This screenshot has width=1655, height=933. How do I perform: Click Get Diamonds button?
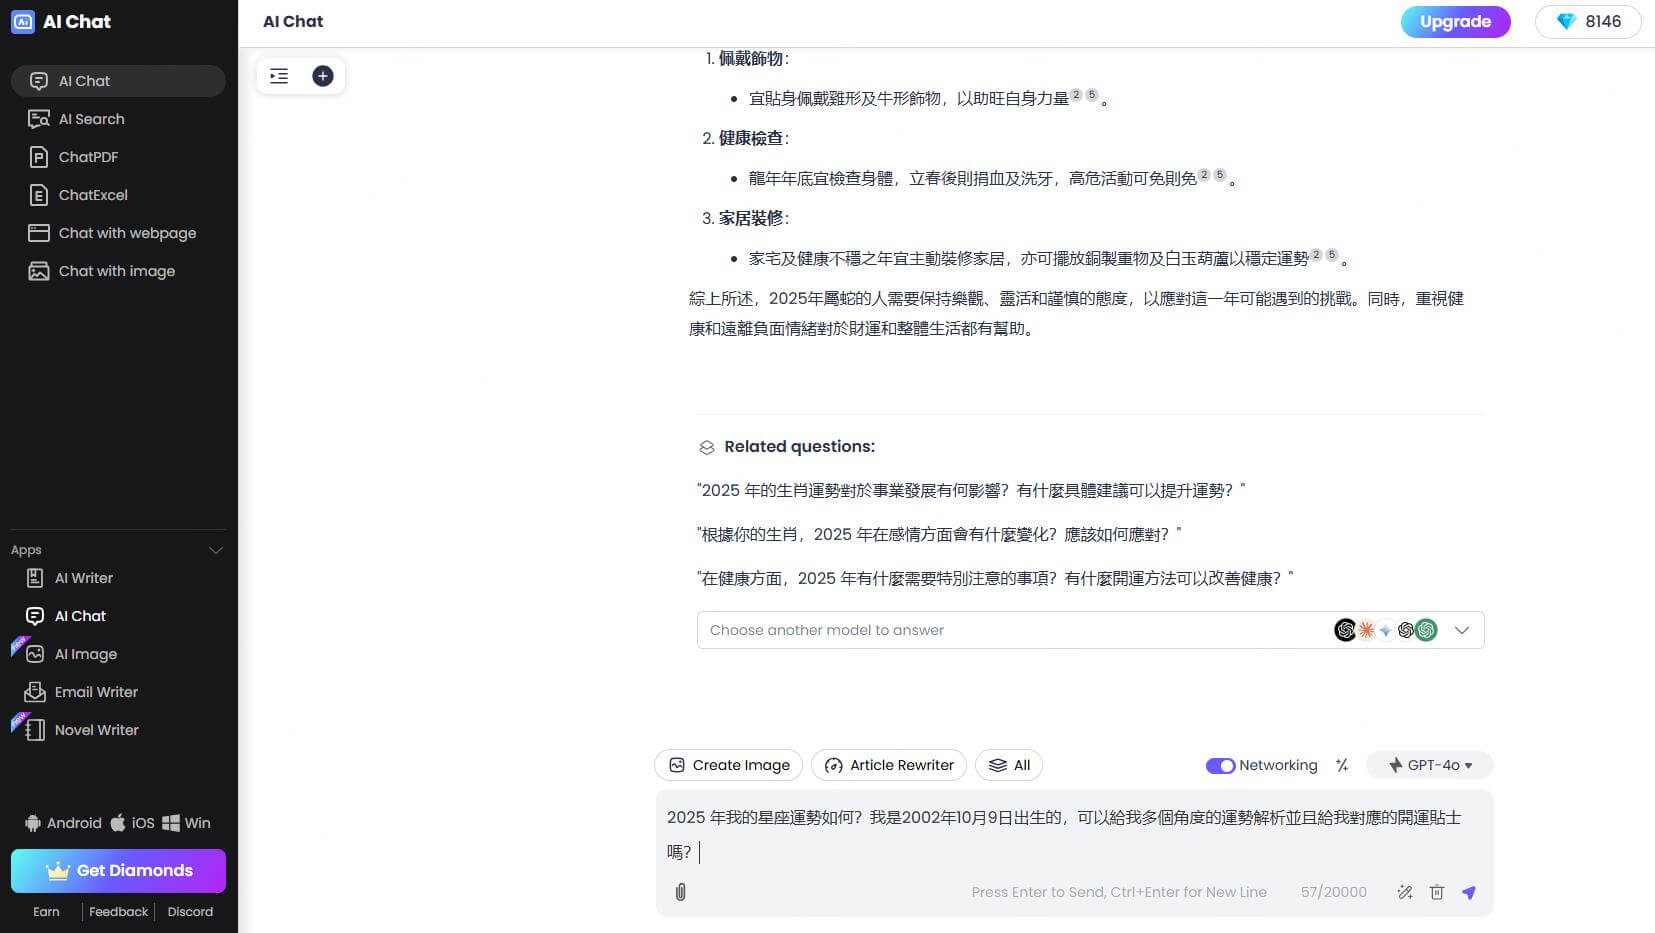pos(118,871)
